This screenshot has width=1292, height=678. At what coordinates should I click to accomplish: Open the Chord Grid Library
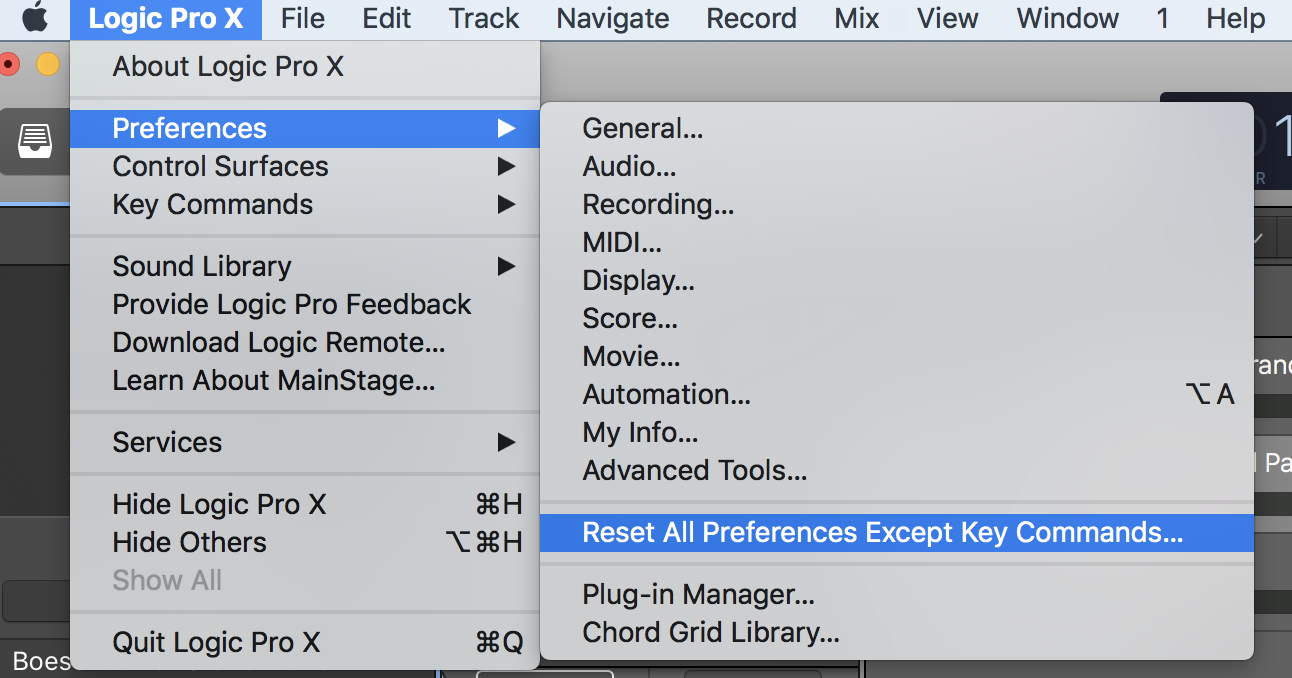point(710,632)
